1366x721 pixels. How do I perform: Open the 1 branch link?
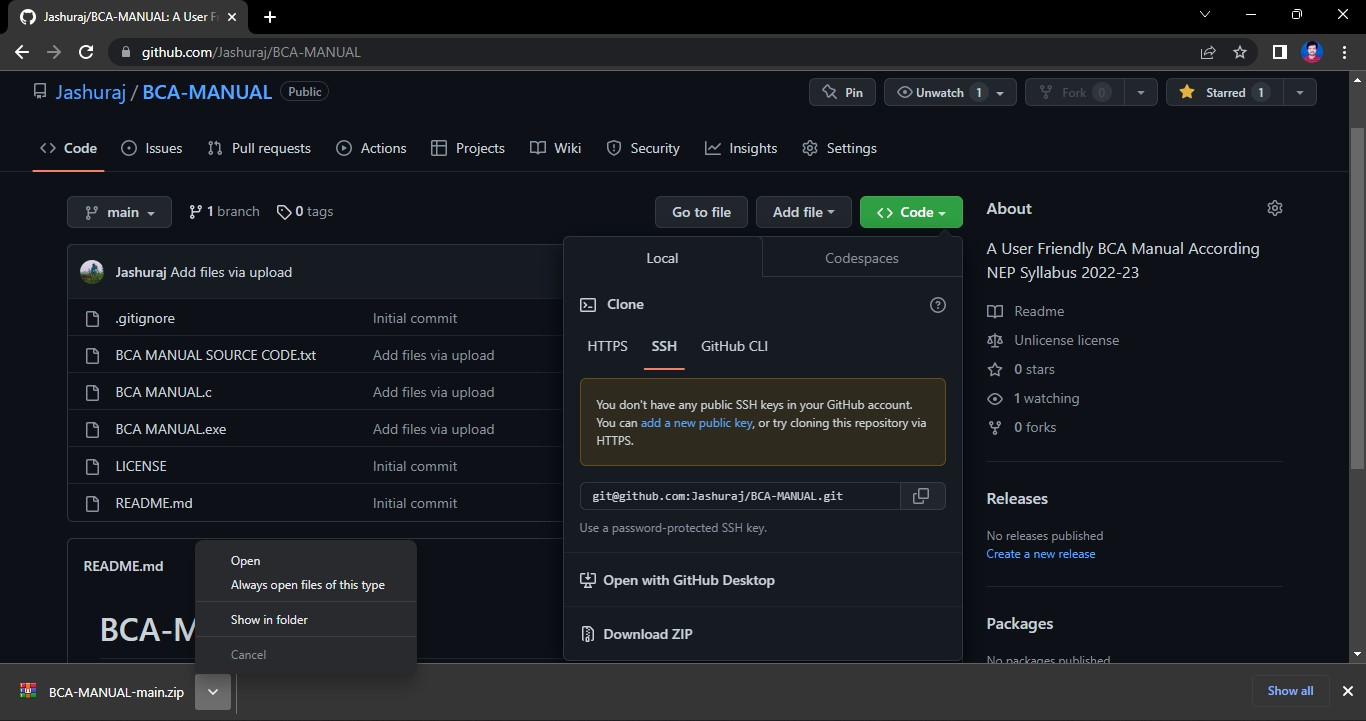tap(224, 212)
